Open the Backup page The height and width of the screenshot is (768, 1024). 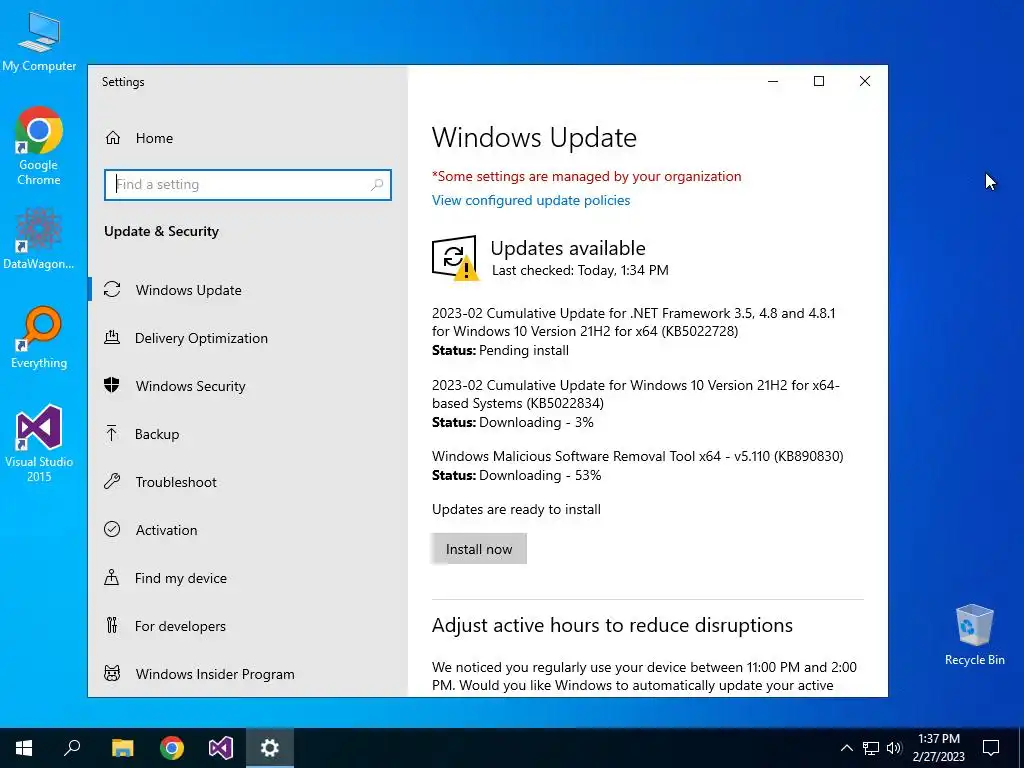point(248,434)
